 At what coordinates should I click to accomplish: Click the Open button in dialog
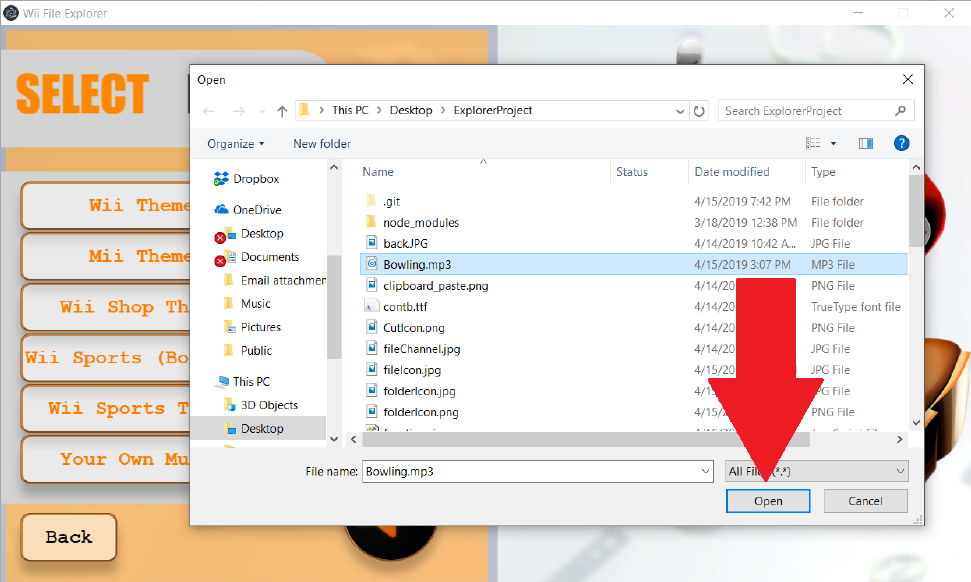[x=768, y=501]
